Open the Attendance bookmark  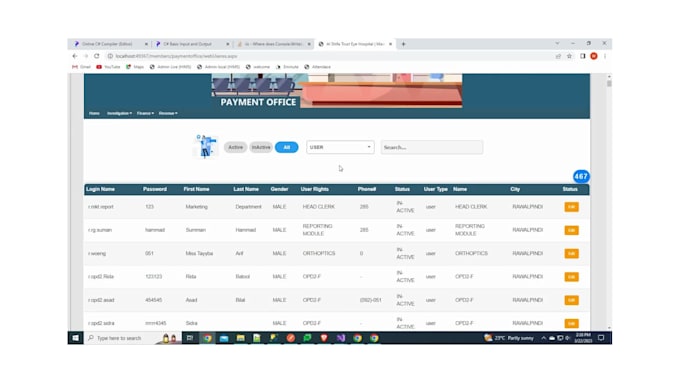(x=317, y=67)
